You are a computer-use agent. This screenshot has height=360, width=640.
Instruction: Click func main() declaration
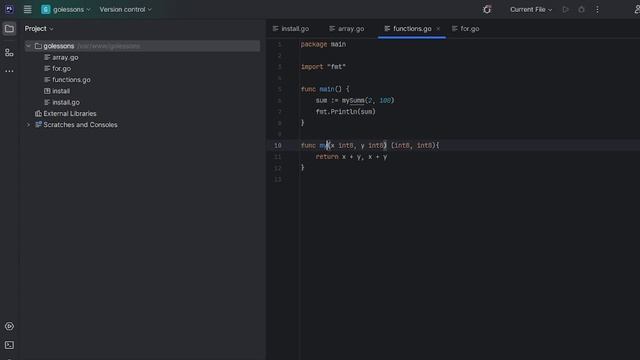coord(325,89)
